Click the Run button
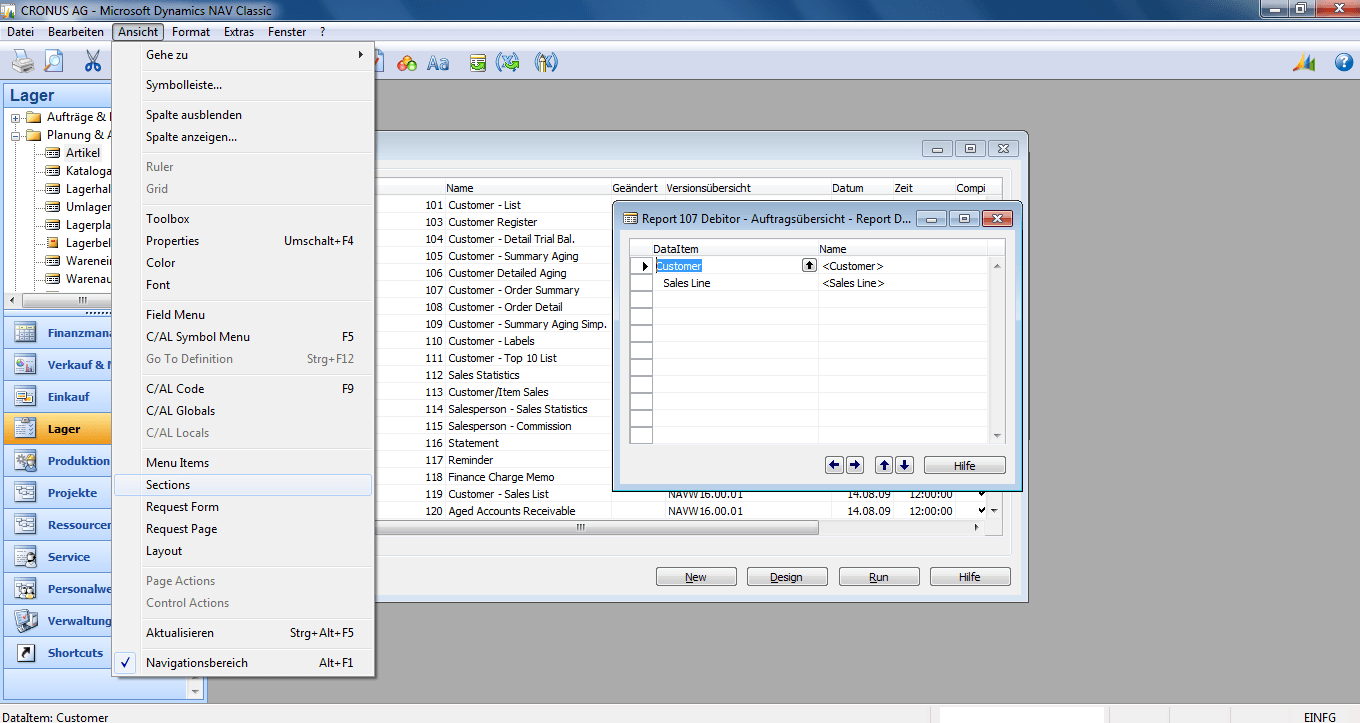The image size is (1360, 723). (879, 577)
